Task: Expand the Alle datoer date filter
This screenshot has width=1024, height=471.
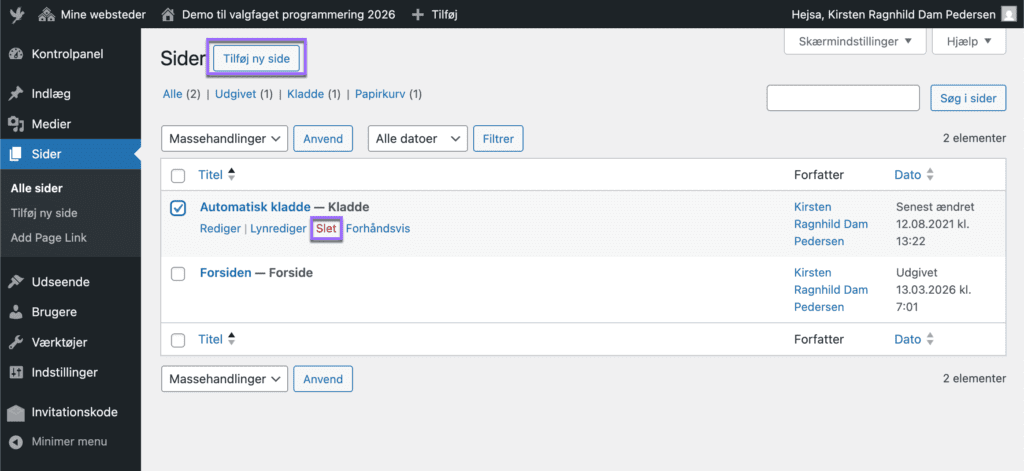Action: (417, 139)
